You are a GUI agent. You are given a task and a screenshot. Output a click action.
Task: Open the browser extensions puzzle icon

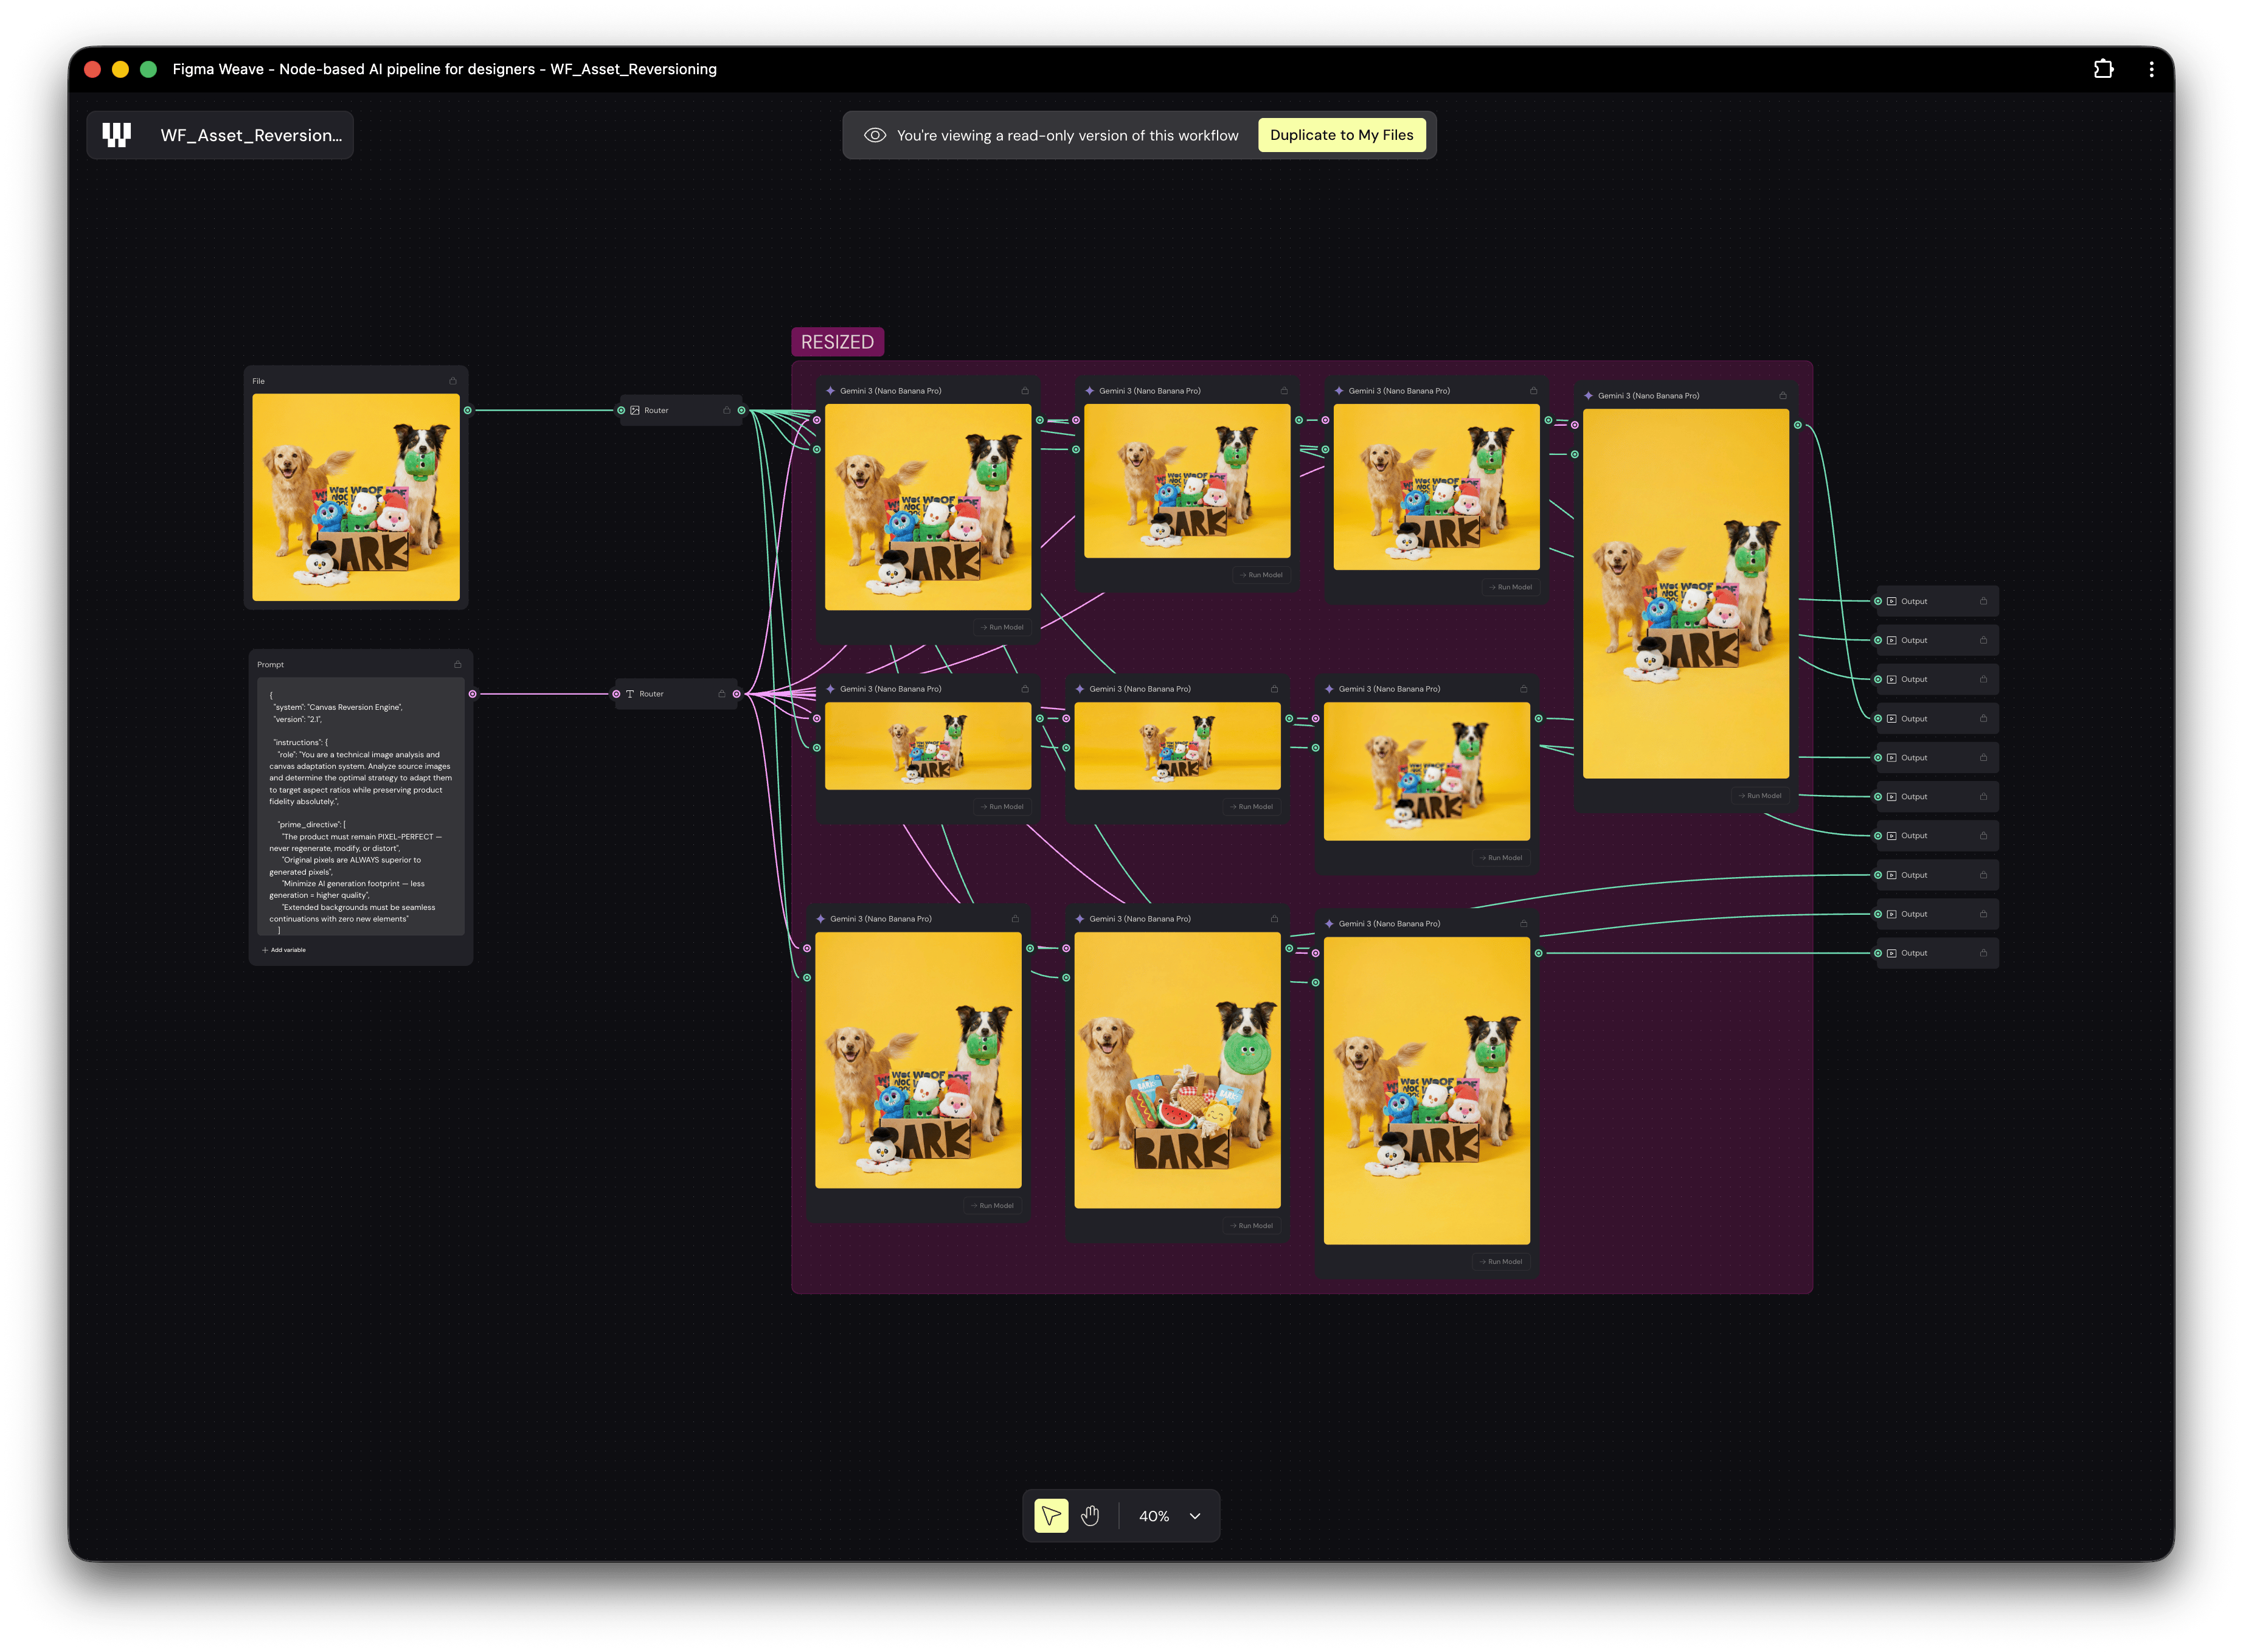(x=2103, y=69)
